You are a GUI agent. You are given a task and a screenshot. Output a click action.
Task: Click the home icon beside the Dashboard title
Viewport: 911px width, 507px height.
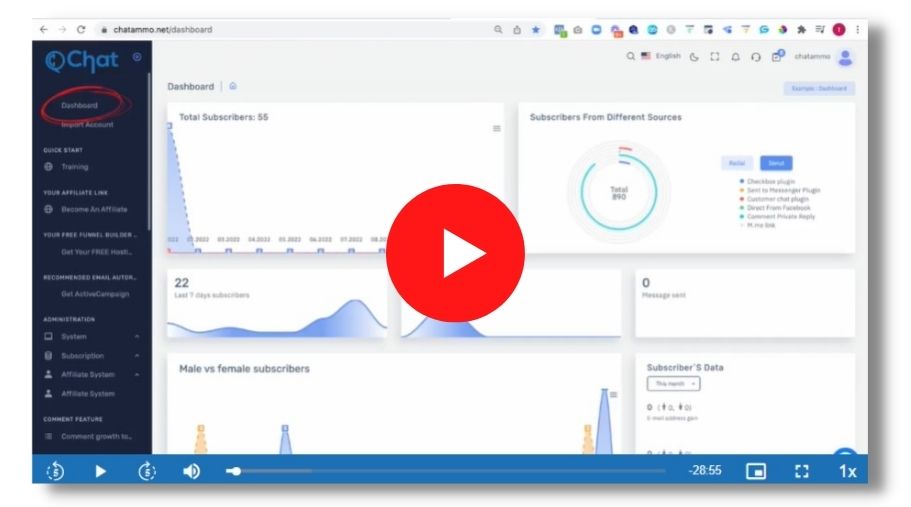(233, 86)
